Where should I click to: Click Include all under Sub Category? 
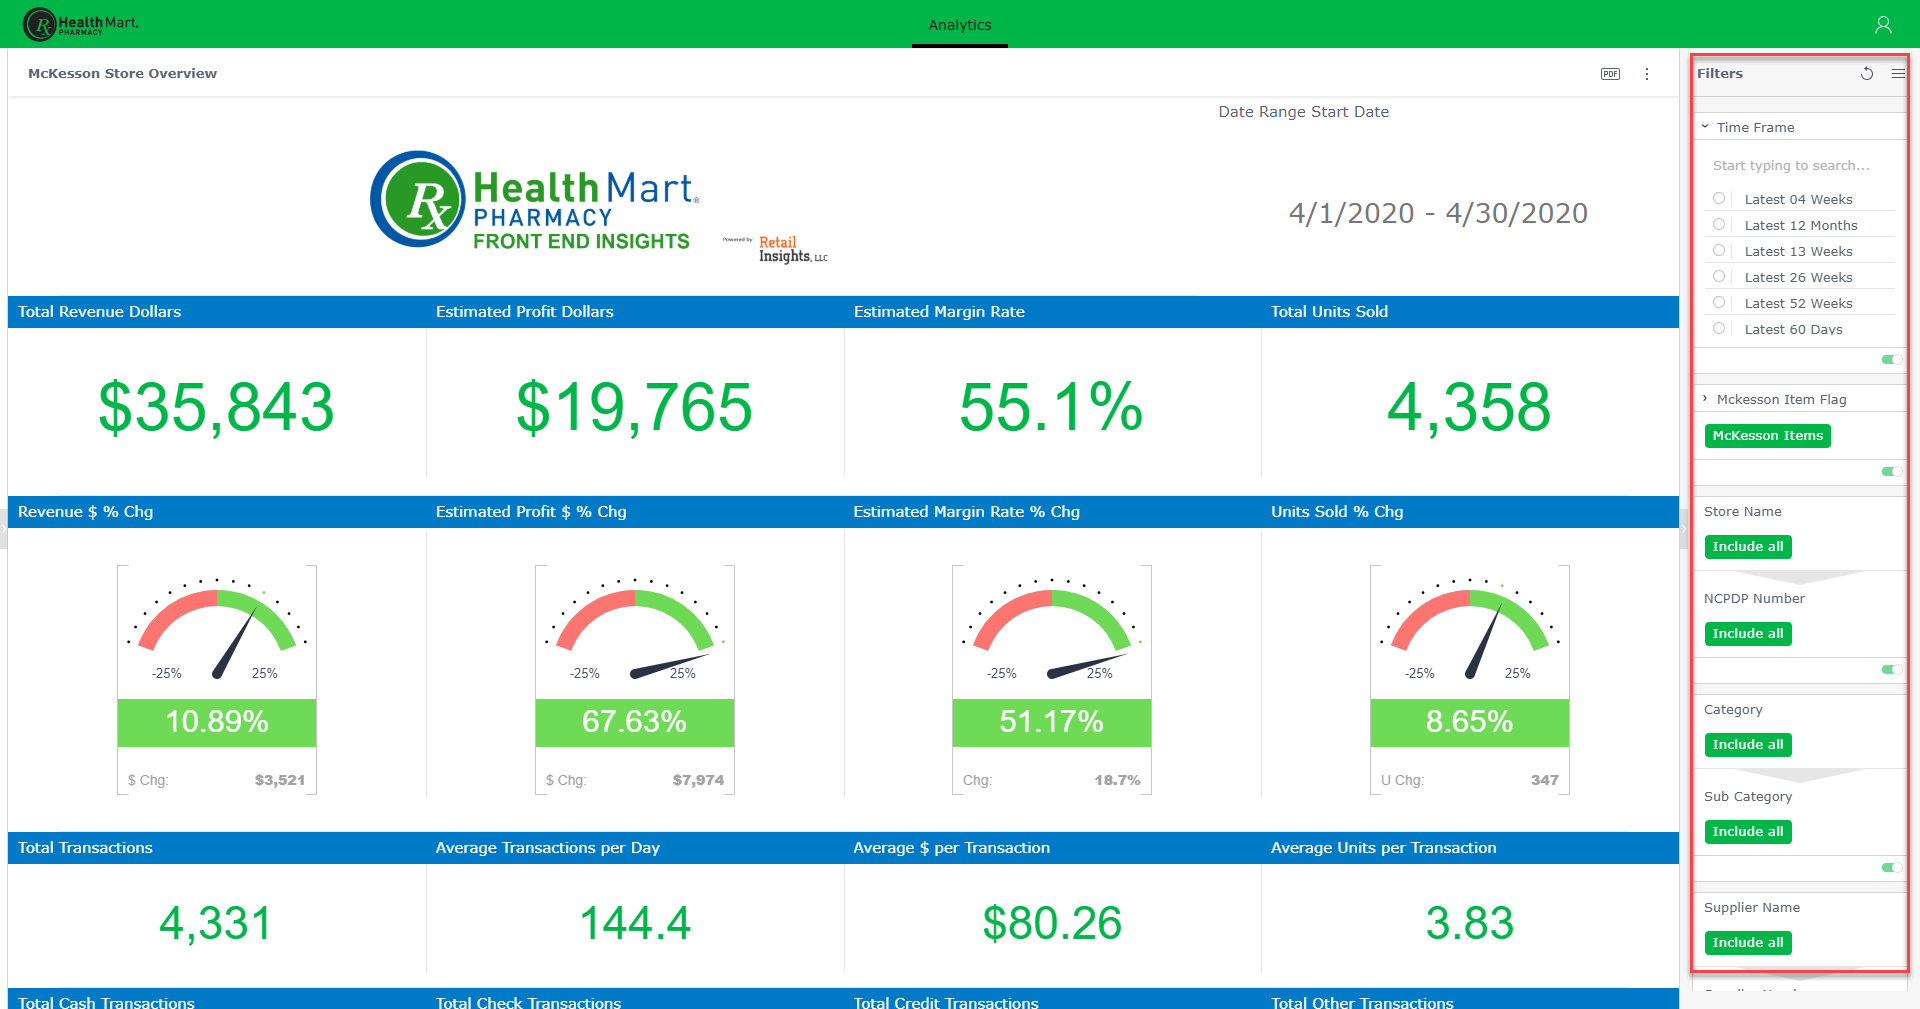[x=1748, y=832]
